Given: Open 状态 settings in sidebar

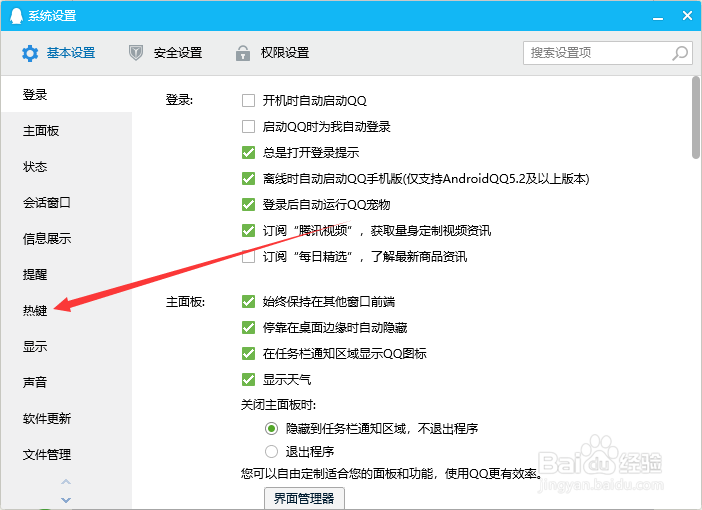Looking at the screenshot, I should (66, 167).
